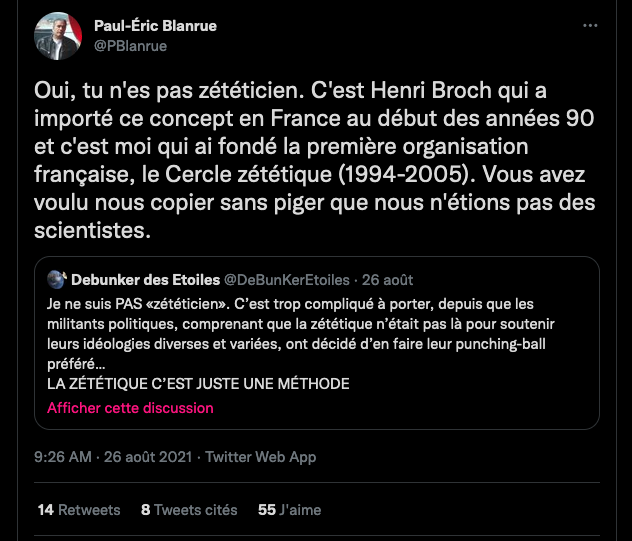This screenshot has height=541, width=632.
Task: Click the quoted tweet's '26 août' date
Action: (x=388, y=280)
